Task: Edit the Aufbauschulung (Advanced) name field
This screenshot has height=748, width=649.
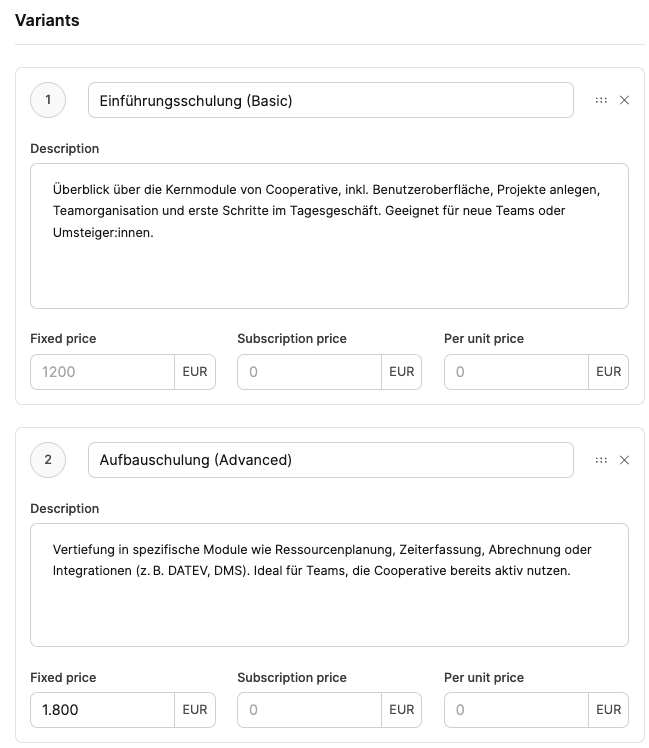Action: [330, 460]
